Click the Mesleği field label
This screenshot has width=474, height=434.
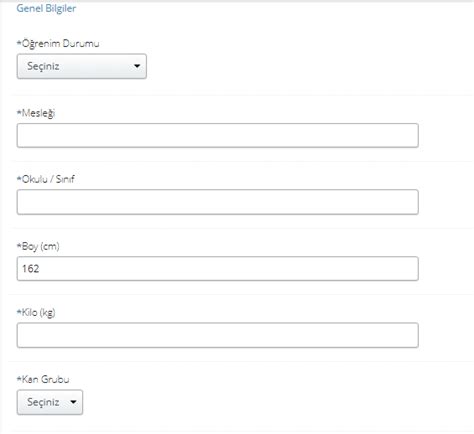click(36, 113)
